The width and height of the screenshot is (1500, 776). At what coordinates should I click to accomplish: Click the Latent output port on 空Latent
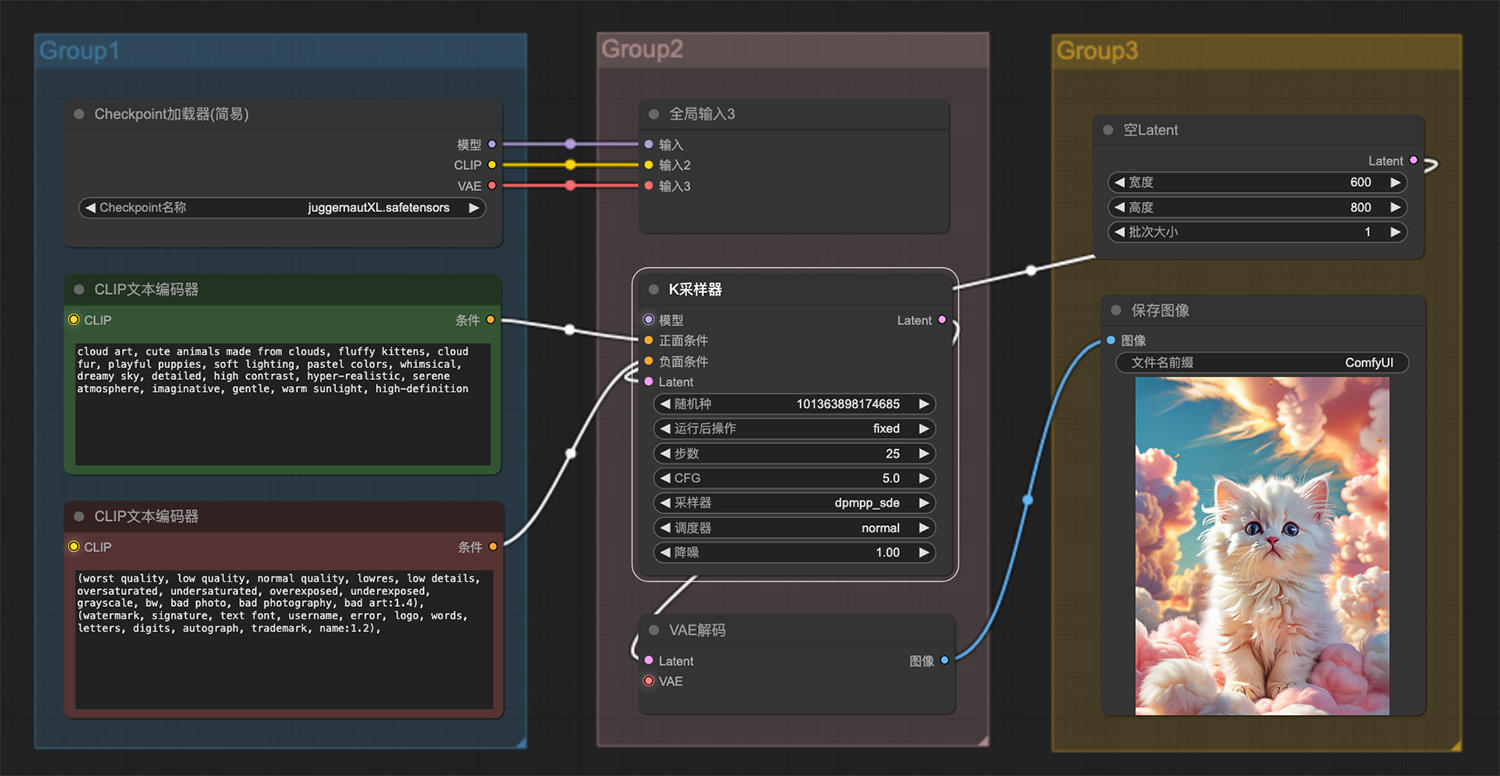1413,160
